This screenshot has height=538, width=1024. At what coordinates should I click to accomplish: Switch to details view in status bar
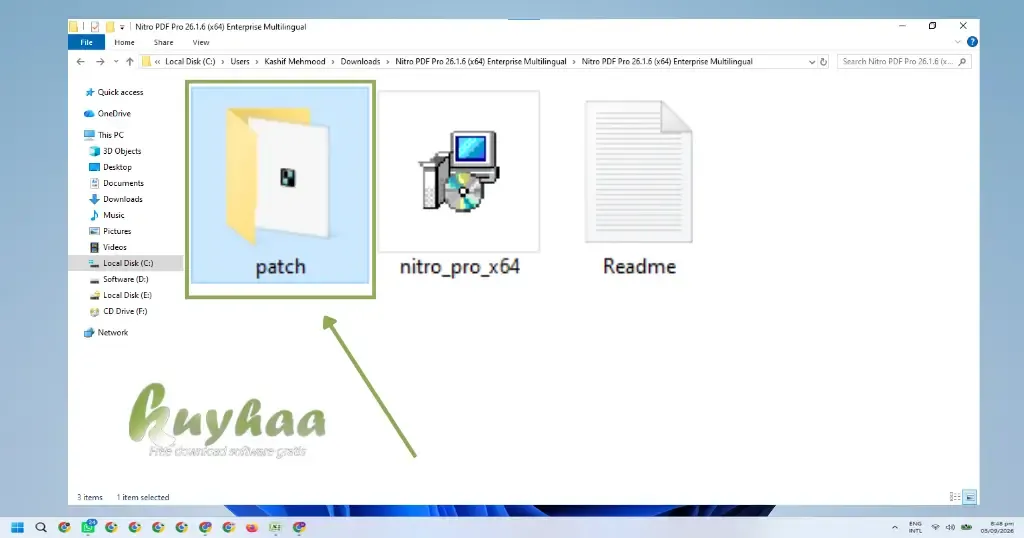[955, 498]
